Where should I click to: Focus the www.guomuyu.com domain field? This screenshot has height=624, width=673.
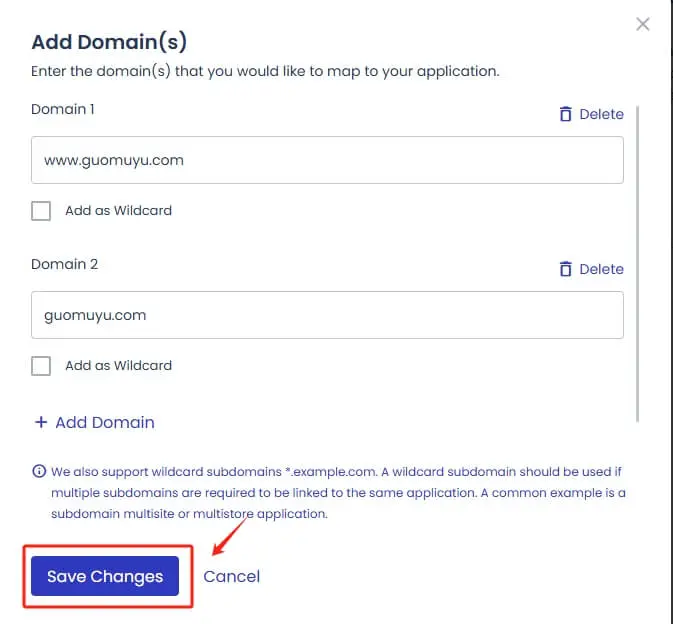click(327, 160)
